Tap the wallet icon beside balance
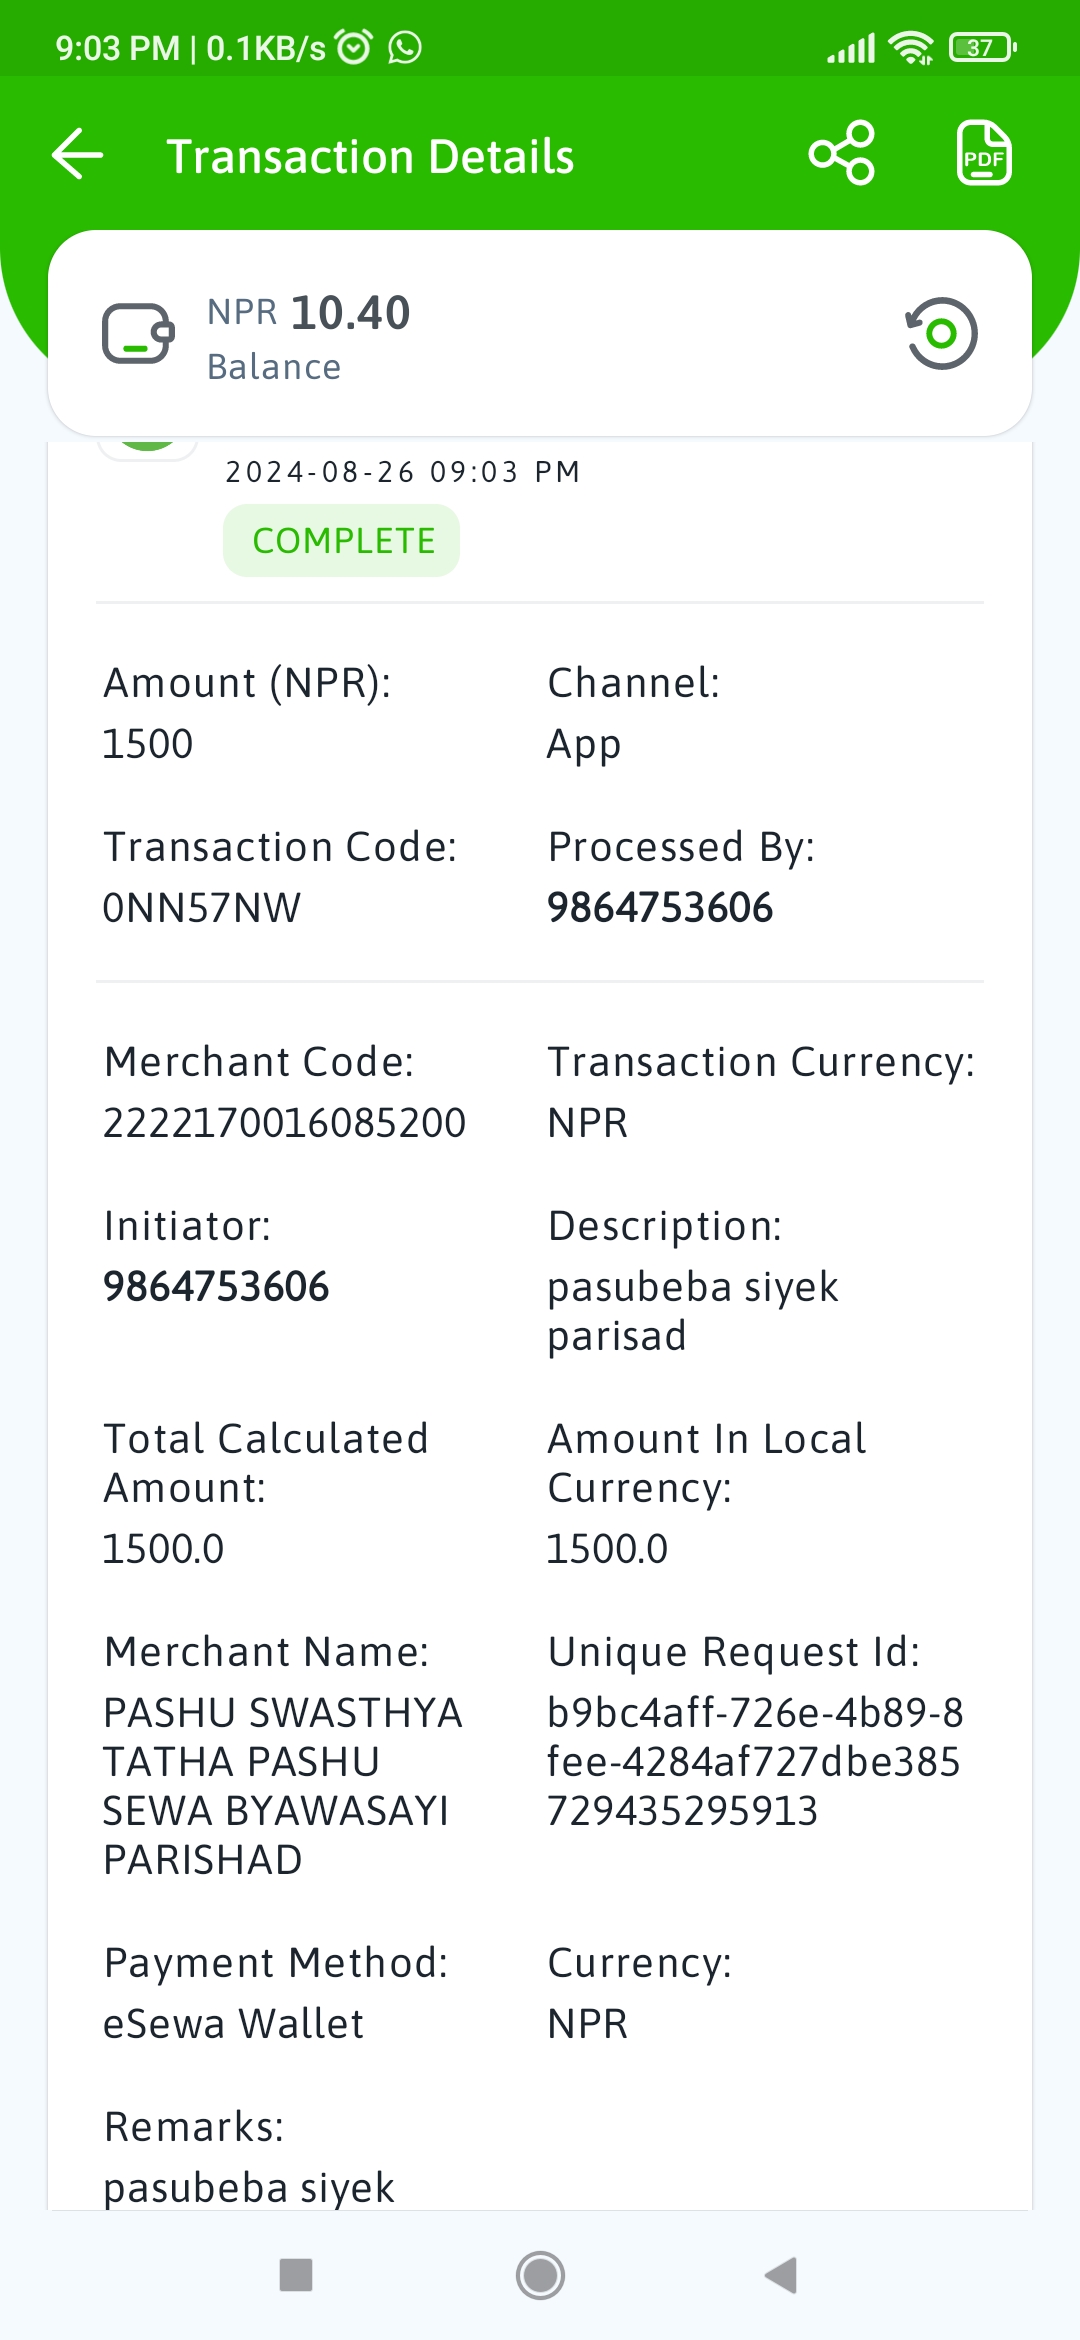Viewport: 1080px width, 2340px height. pos(138,334)
